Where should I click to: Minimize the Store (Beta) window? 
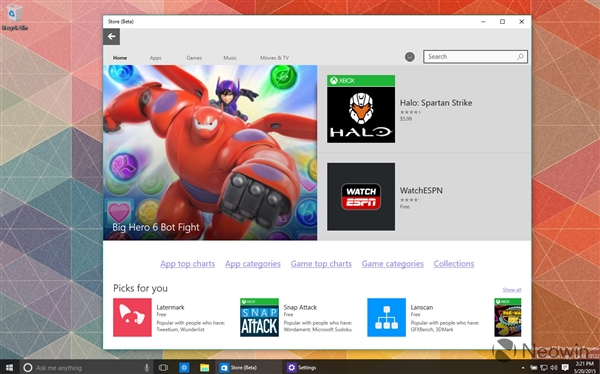483,22
